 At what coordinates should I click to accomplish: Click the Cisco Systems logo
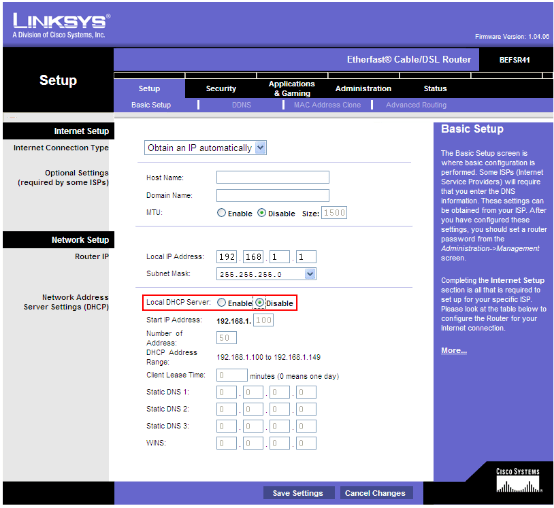pos(518,480)
